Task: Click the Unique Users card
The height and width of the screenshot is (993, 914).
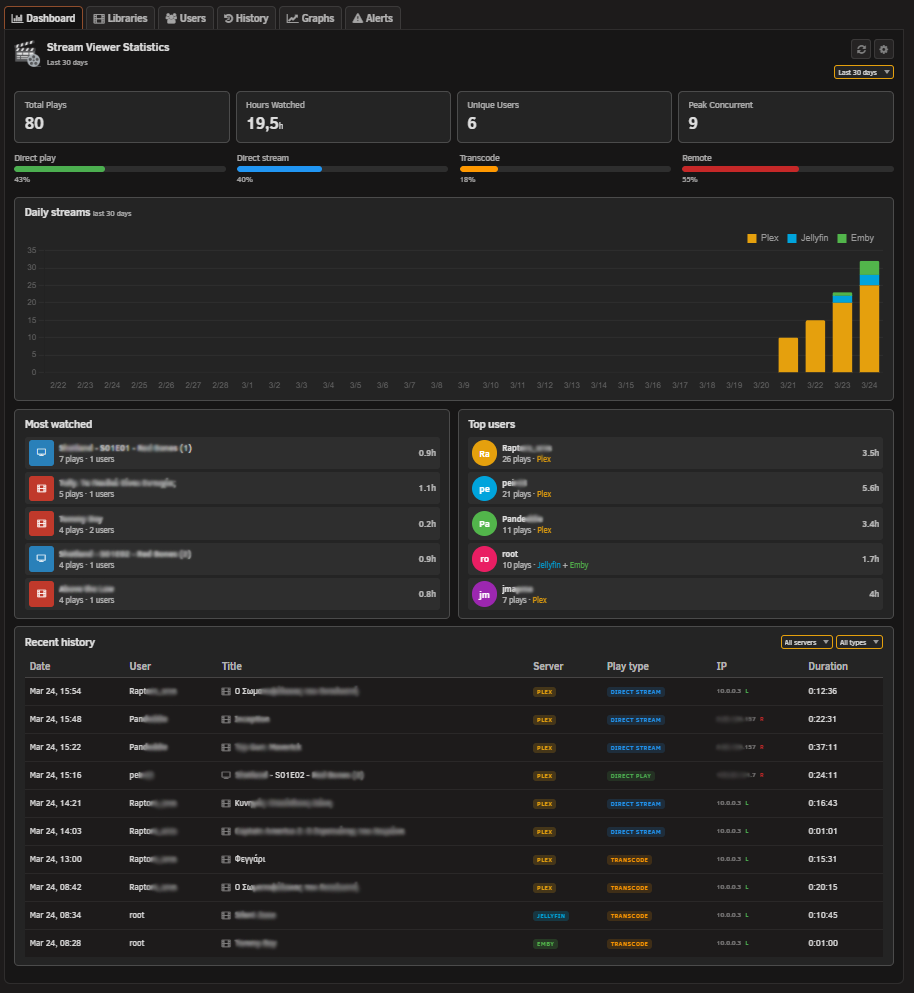Action: (x=564, y=117)
